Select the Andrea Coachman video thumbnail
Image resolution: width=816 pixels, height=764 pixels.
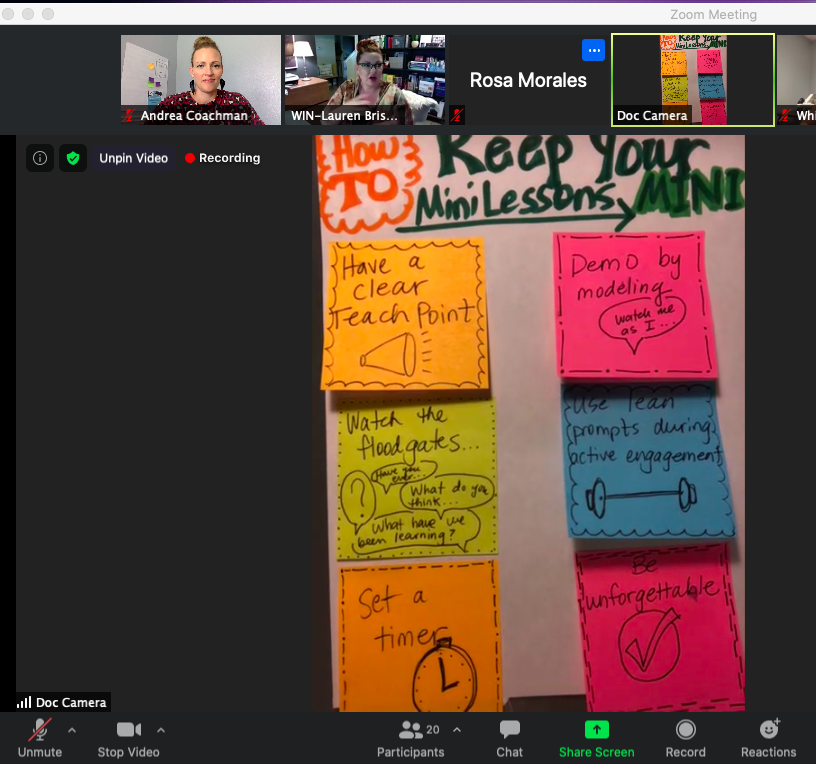201,80
